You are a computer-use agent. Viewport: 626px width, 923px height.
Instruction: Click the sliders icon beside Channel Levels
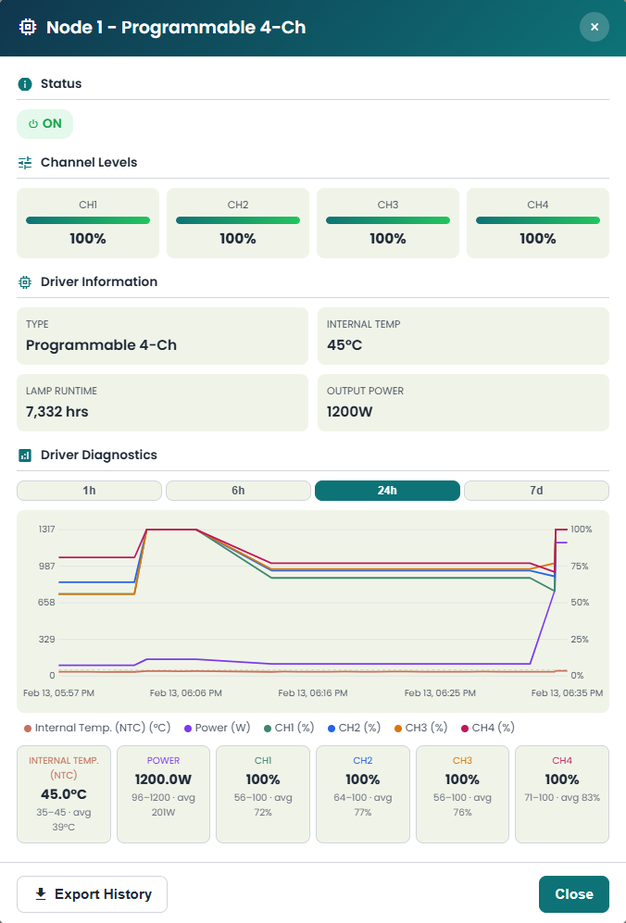pyautogui.click(x=25, y=163)
